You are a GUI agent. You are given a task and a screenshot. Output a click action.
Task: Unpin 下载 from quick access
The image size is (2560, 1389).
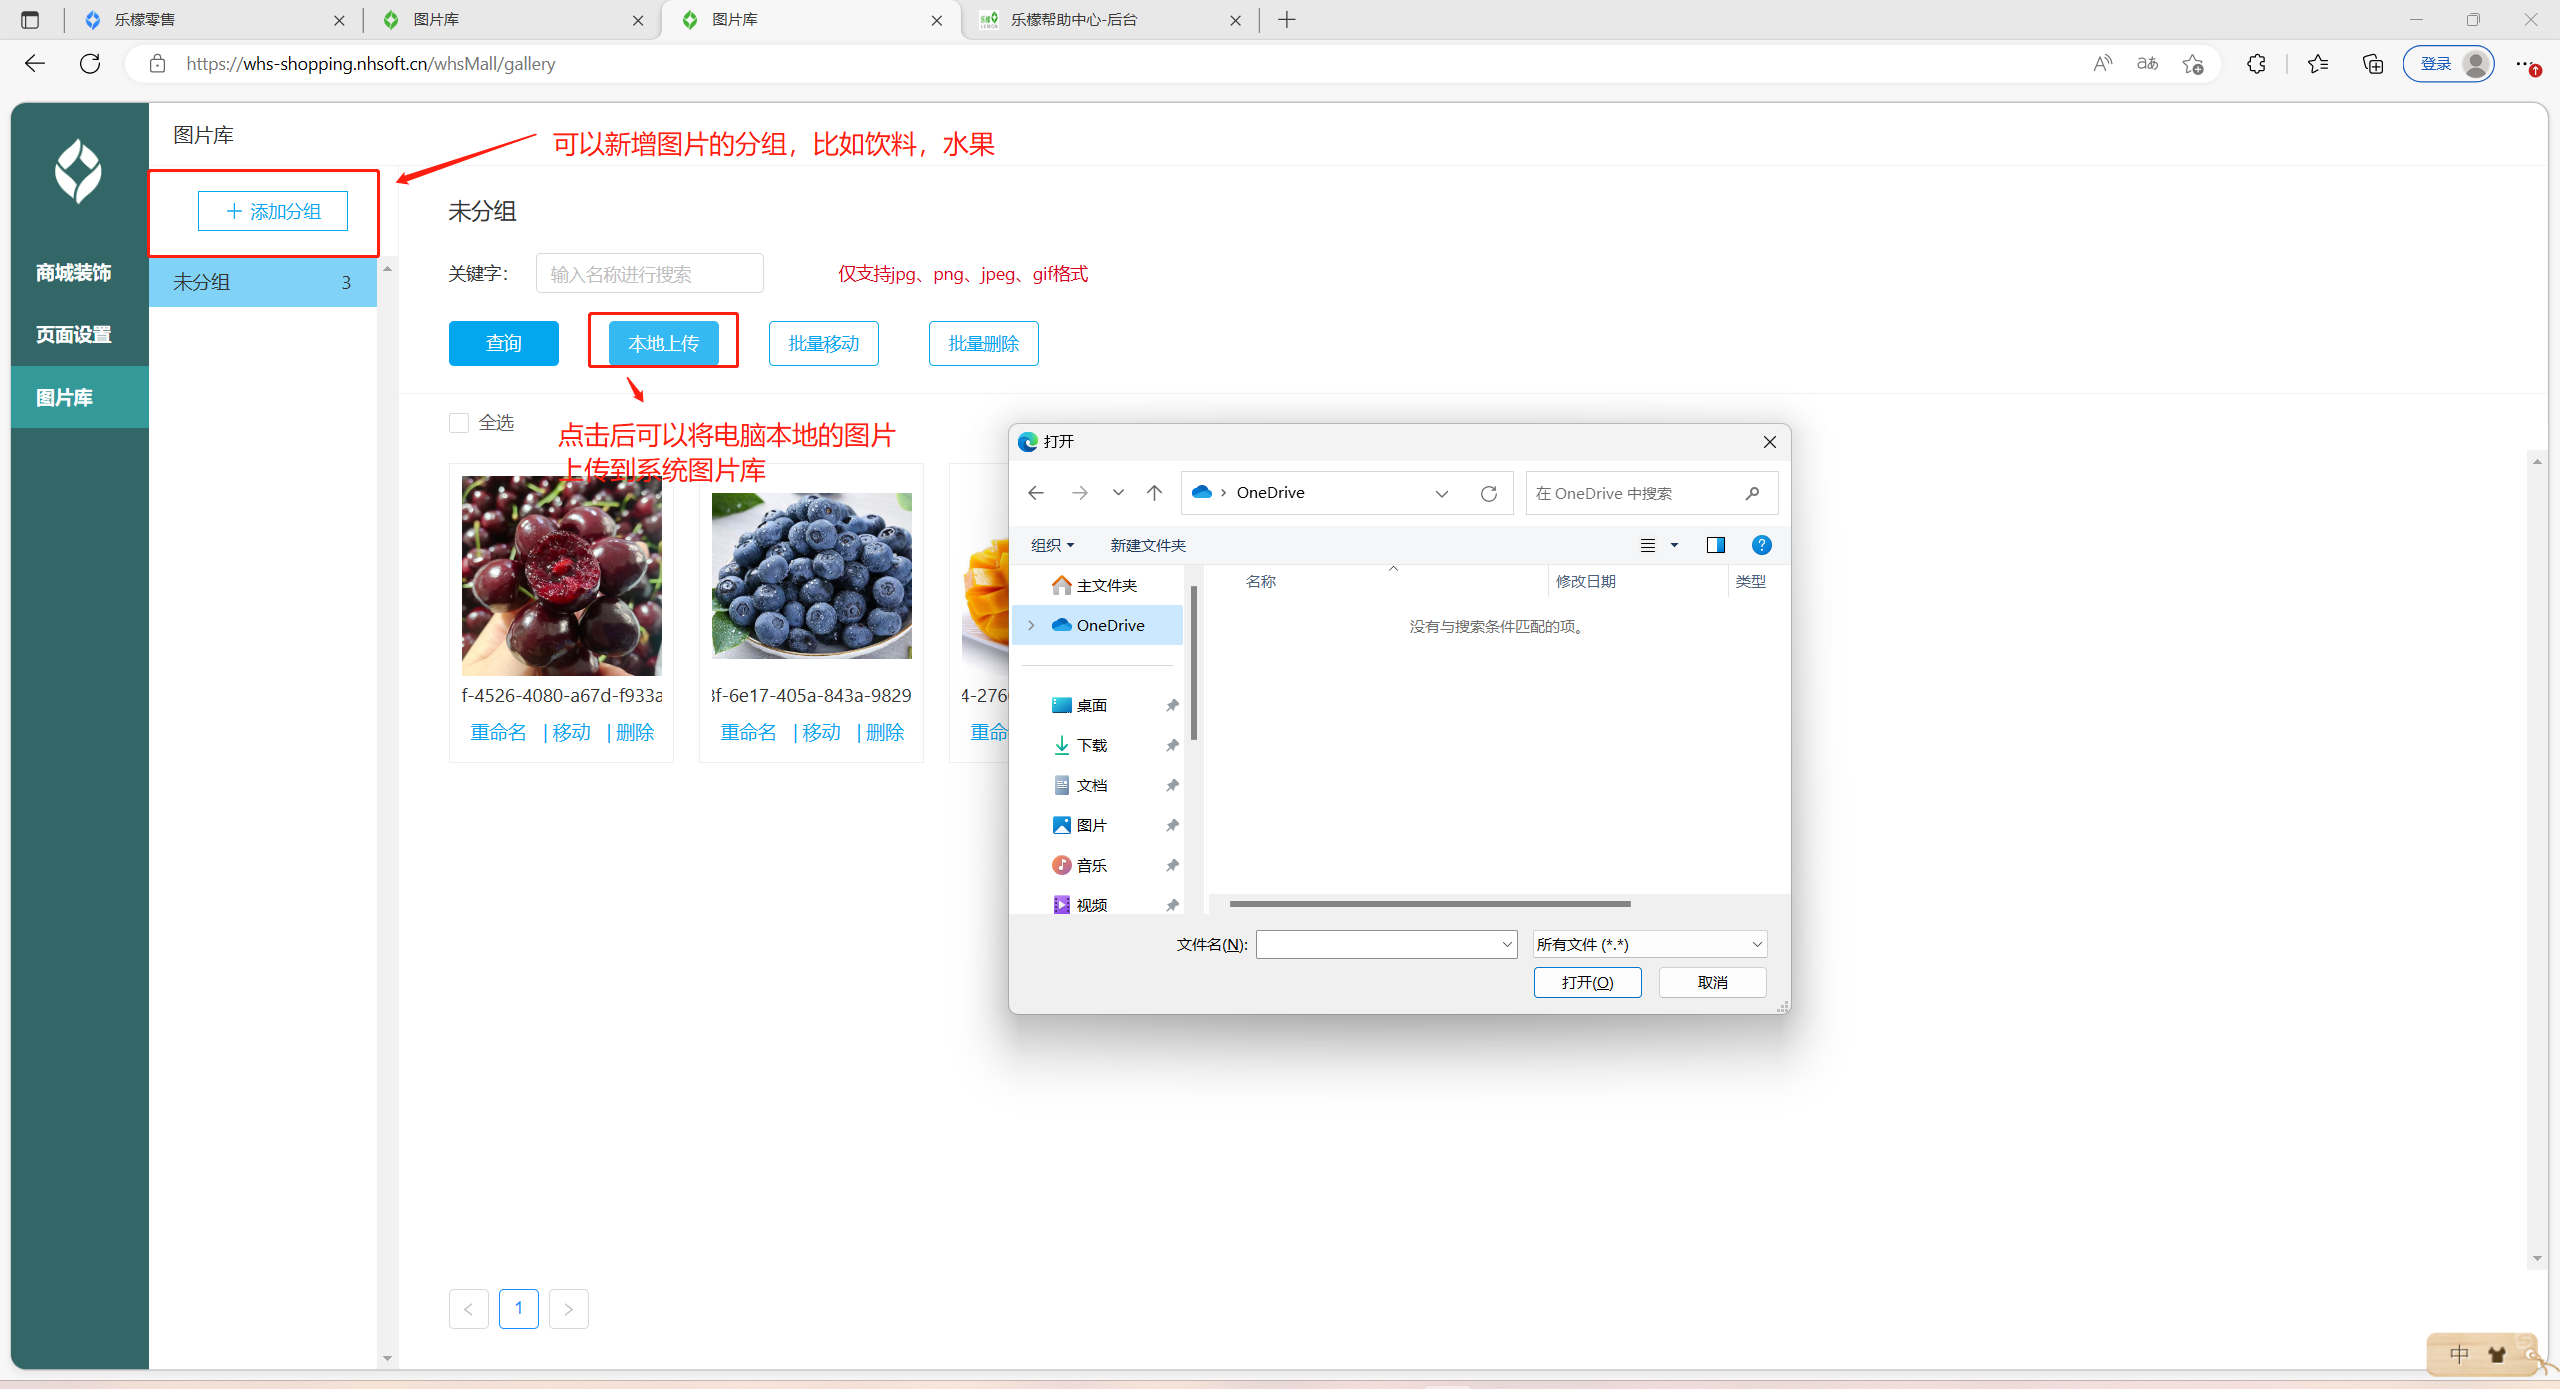pos(1172,745)
